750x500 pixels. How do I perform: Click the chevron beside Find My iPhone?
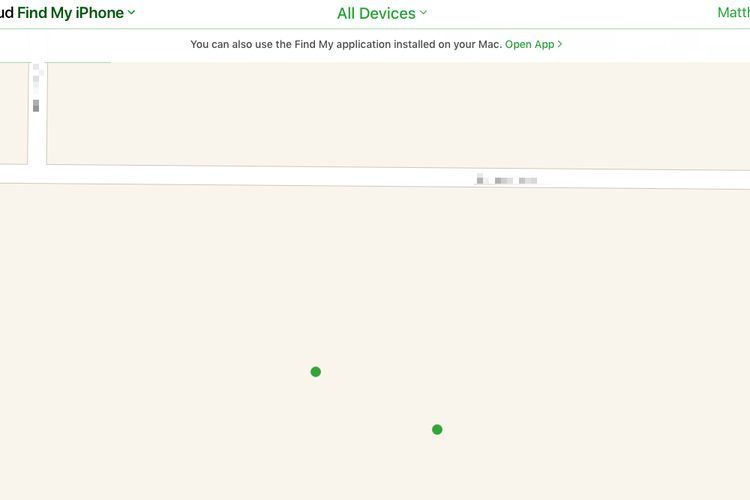tap(132, 13)
